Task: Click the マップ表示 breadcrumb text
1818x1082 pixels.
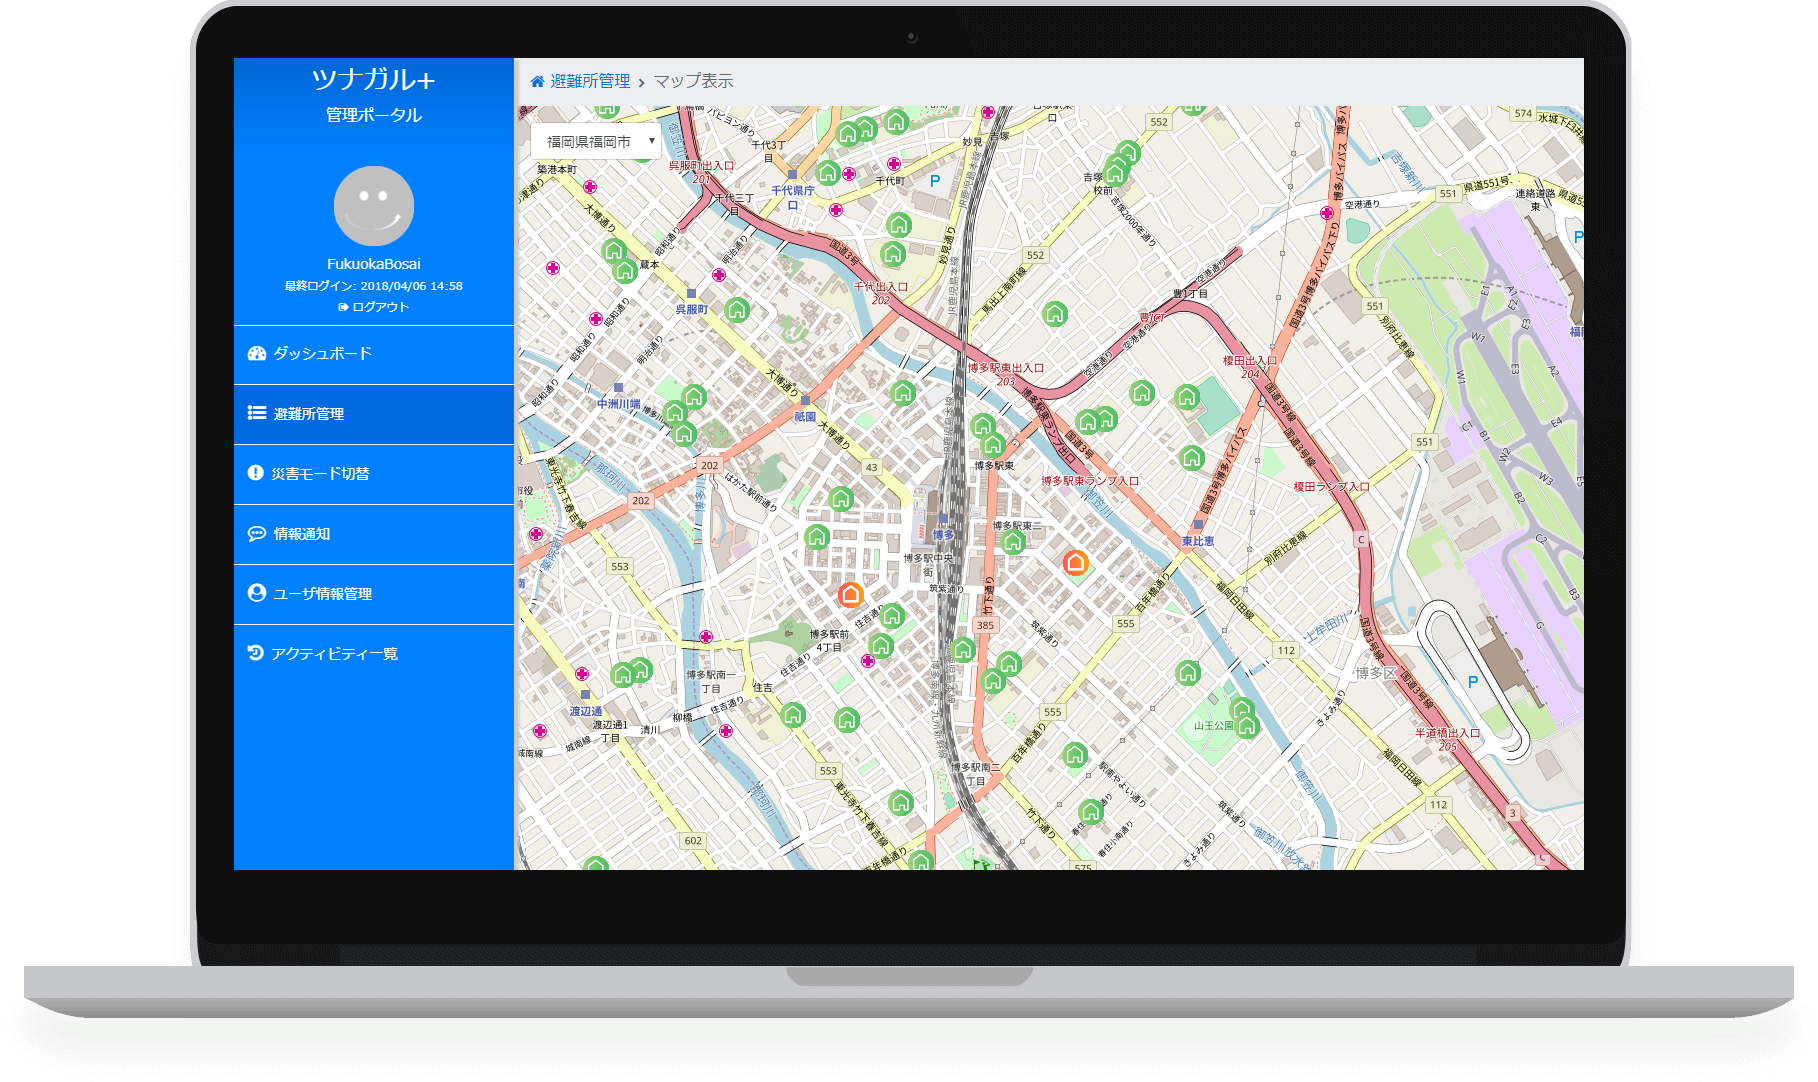Action: (694, 81)
